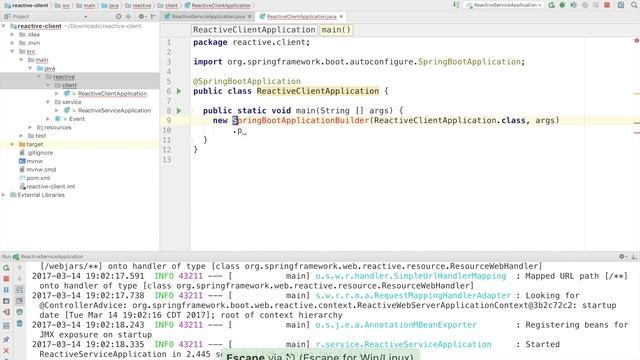The width and height of the screenshot is (640, 360).
Task: Collapse the main folder arrow
Action: 21,60
